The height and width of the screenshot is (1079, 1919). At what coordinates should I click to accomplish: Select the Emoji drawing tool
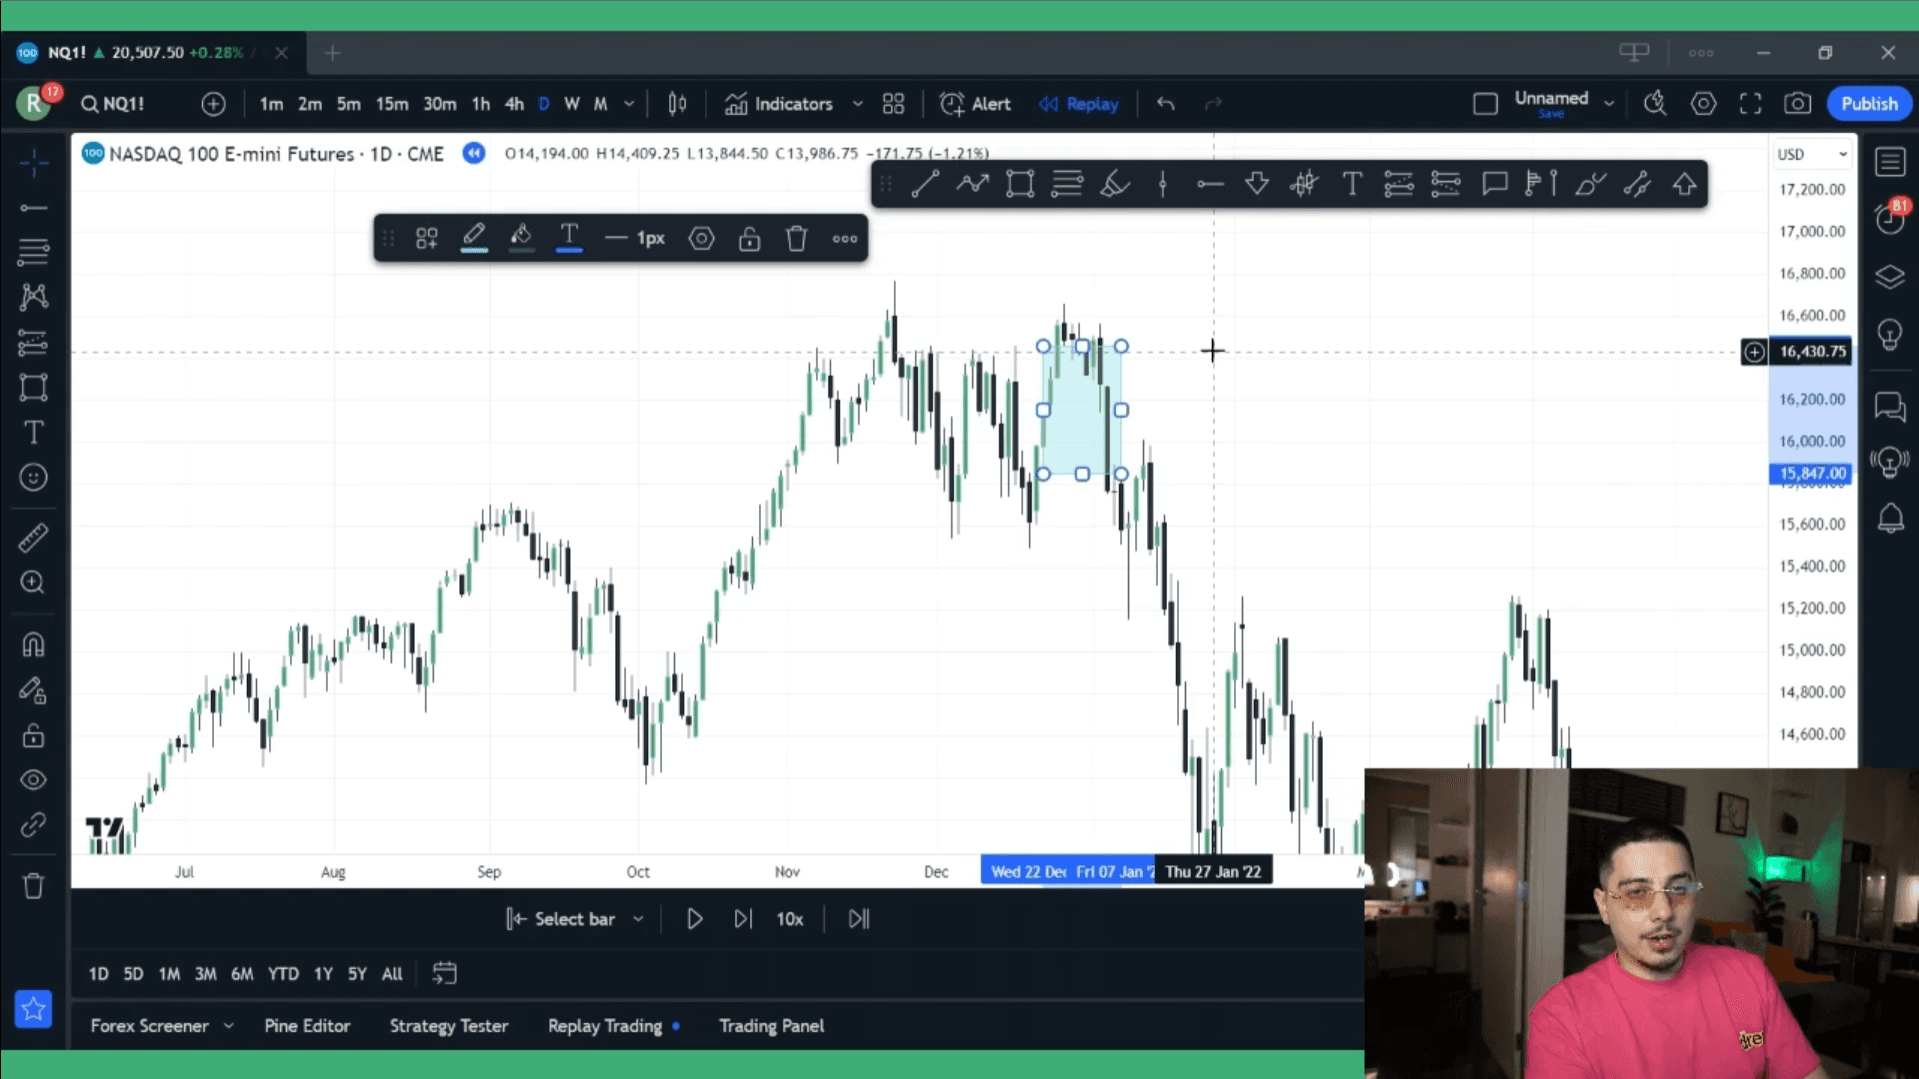pos(33,477)
